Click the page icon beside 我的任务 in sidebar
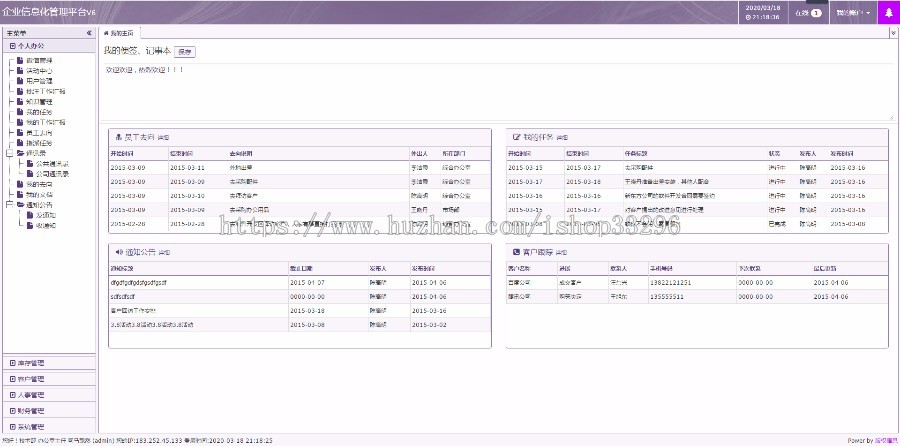Screen dimensions: 900x446 (20, 112)
